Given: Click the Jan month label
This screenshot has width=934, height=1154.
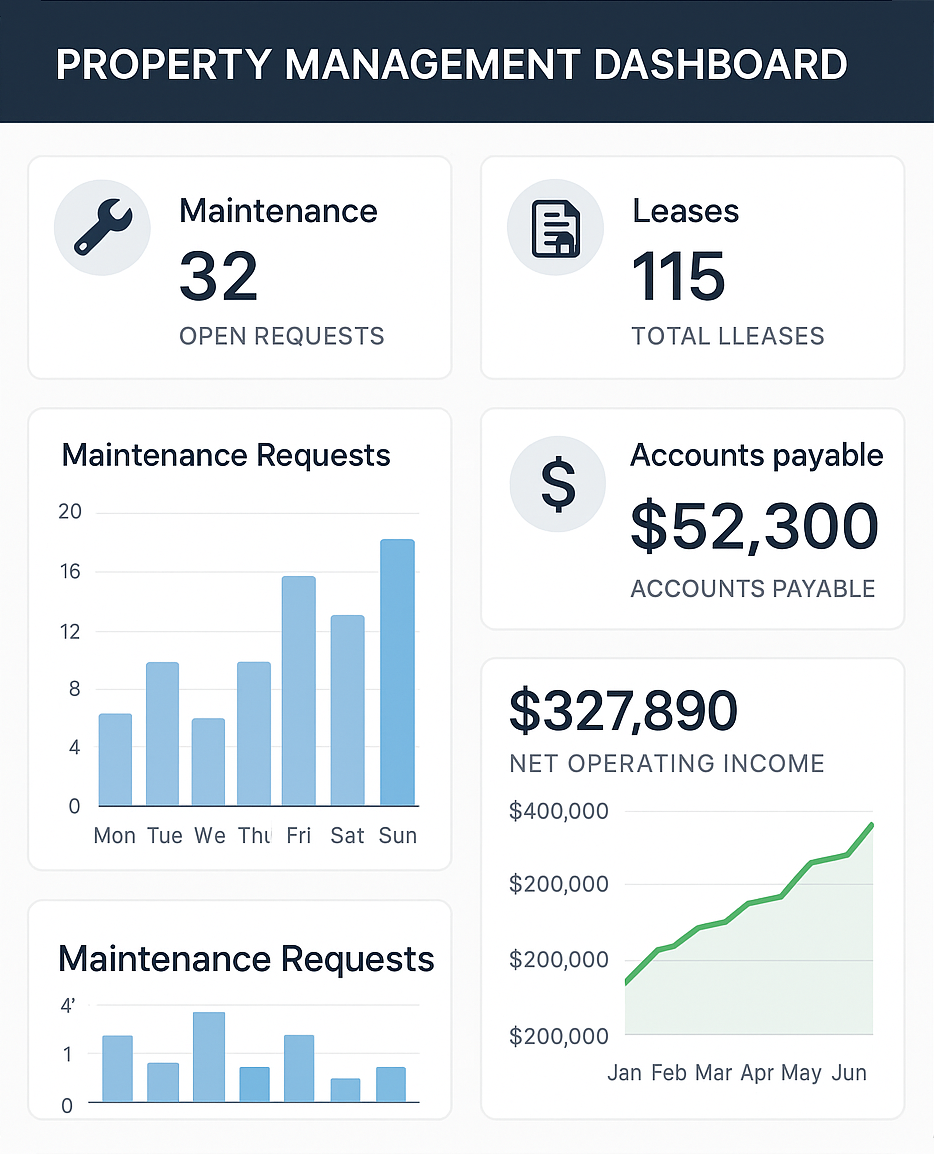Looking at the screenshot, I should pyautogui.click(x=625, y=1073).
